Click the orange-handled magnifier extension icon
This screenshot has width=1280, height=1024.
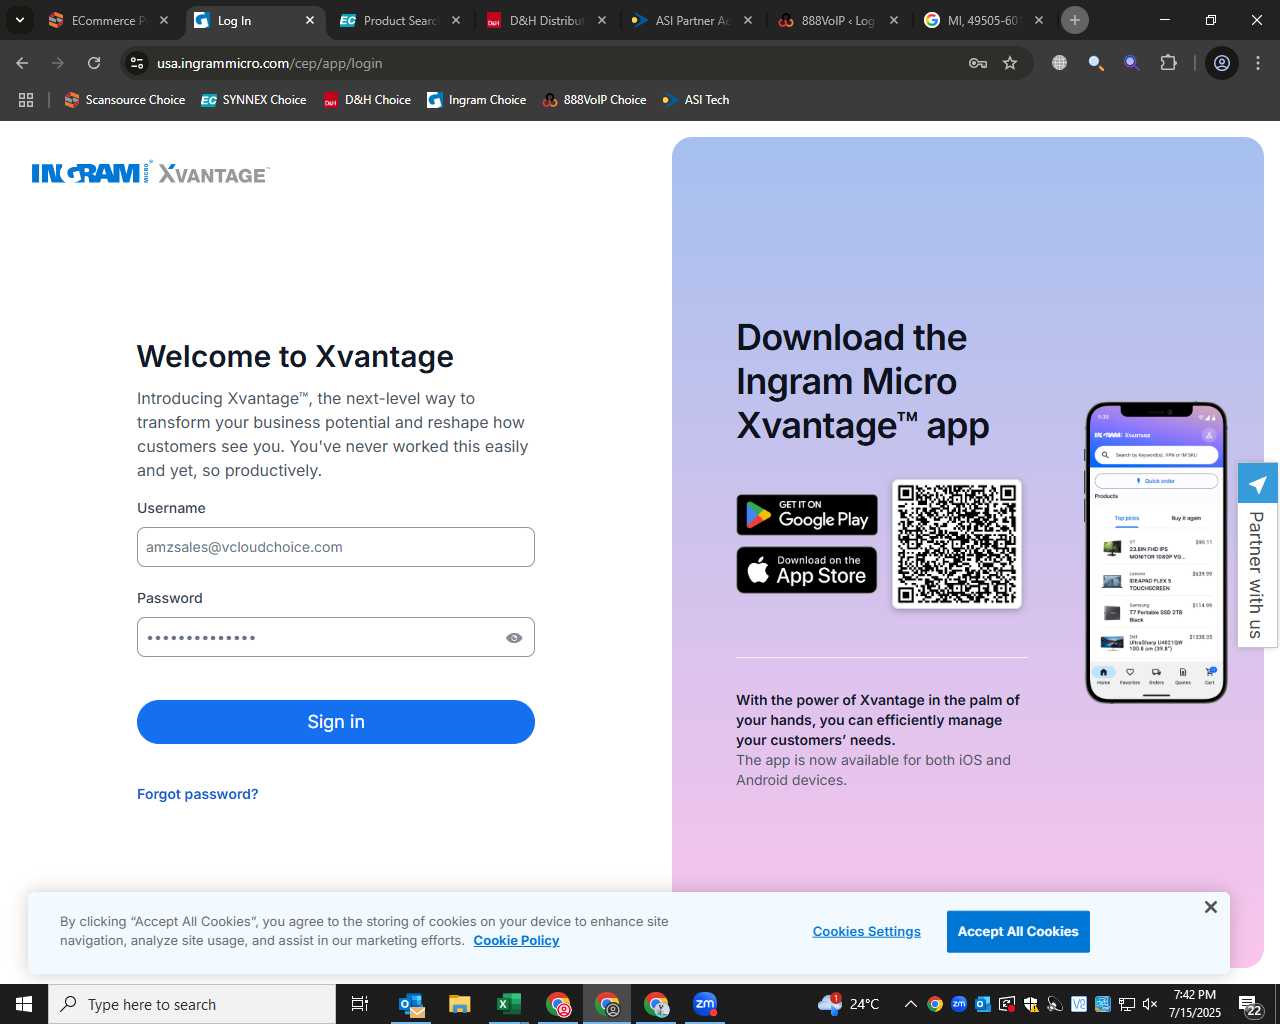coord(1096,63)
